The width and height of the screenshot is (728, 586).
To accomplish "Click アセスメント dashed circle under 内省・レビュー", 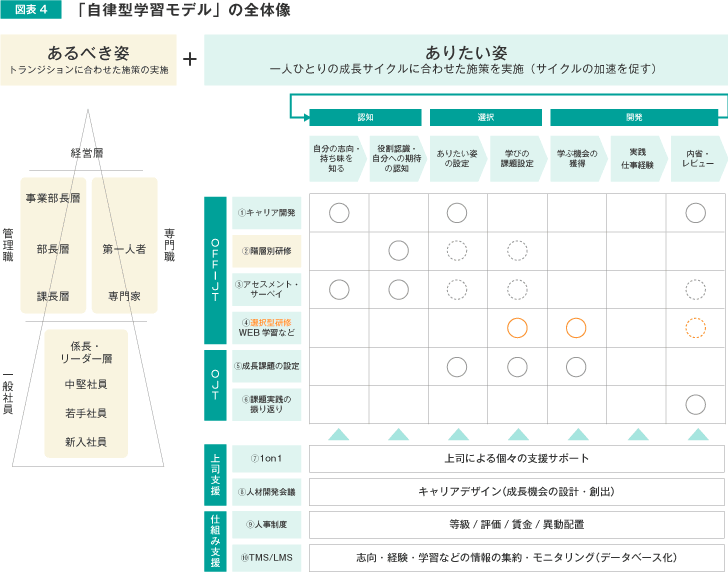I will [x=696, y=290].
